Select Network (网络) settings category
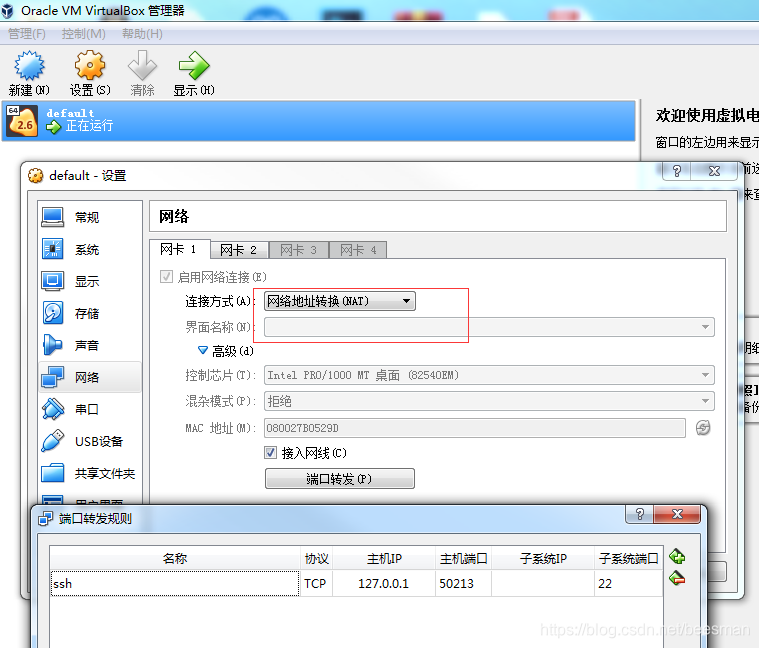Image resolution: width=759 pixels, height=648 pixels. [x=90, y=377]
